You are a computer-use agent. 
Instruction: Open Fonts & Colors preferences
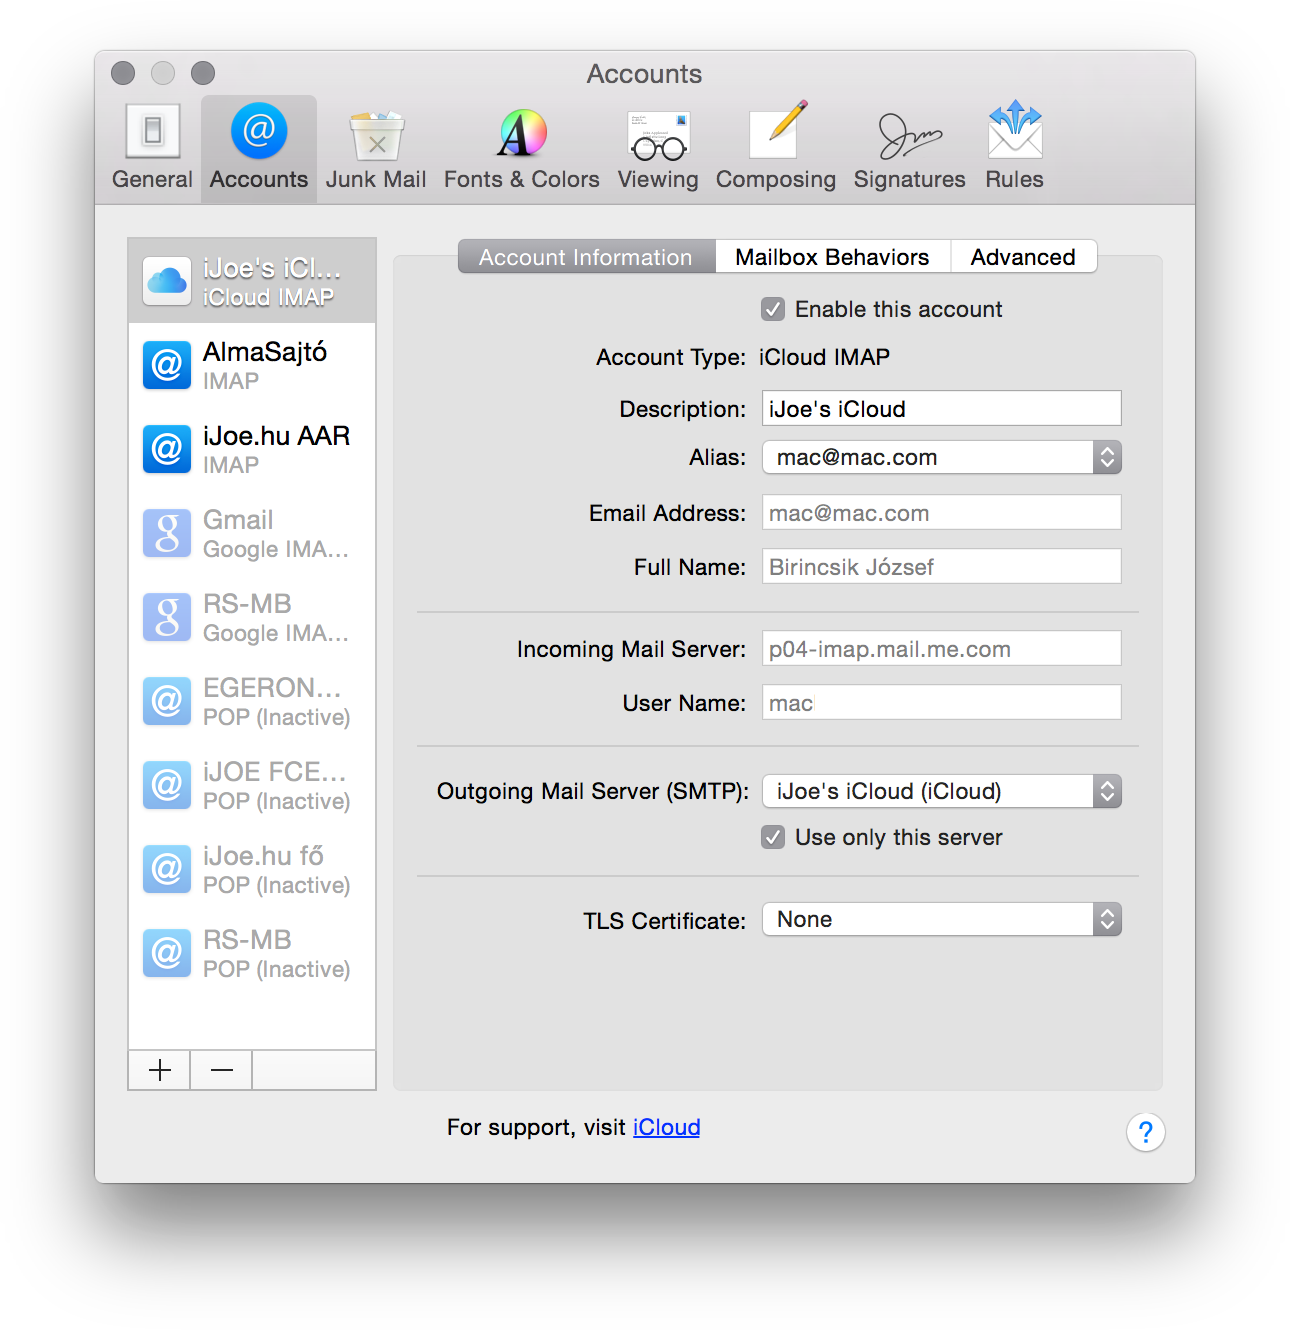(x=522, y=148)
